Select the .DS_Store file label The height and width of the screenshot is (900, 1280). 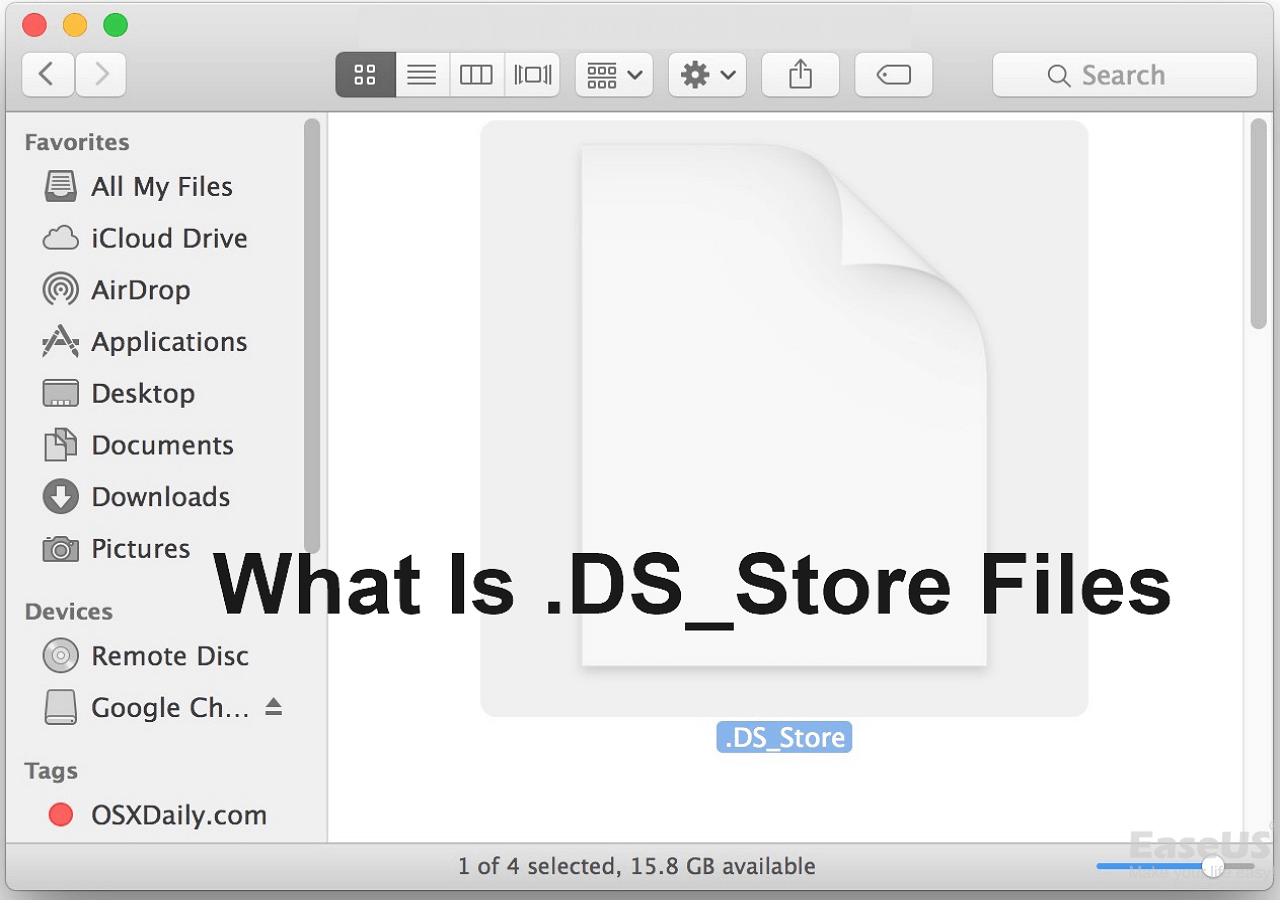click(784, 738)
